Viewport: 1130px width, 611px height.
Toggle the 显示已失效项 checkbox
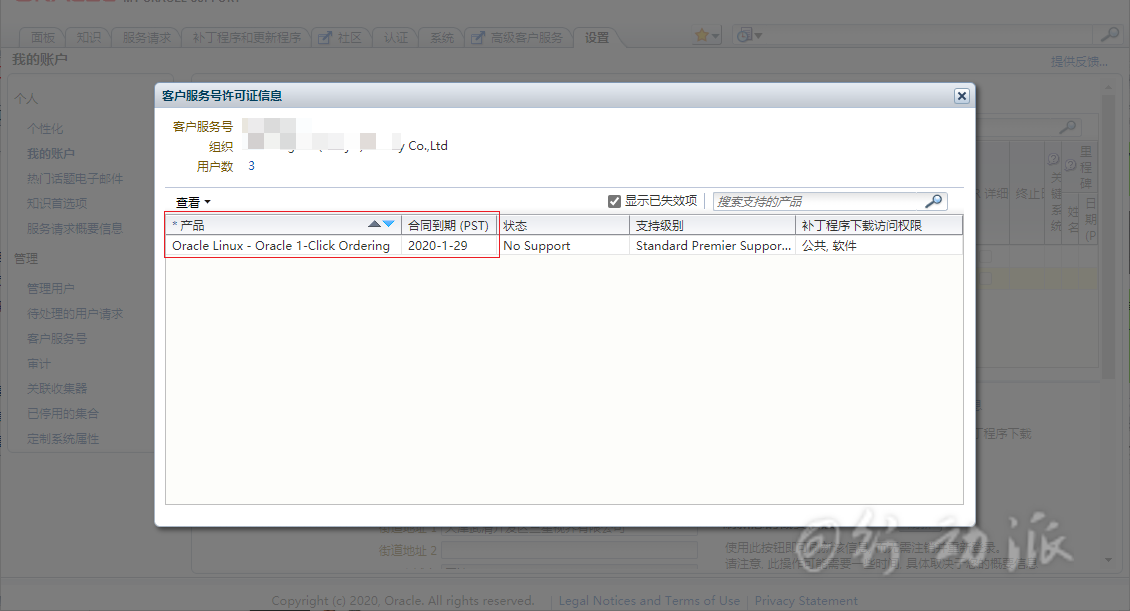pos(614,201)
